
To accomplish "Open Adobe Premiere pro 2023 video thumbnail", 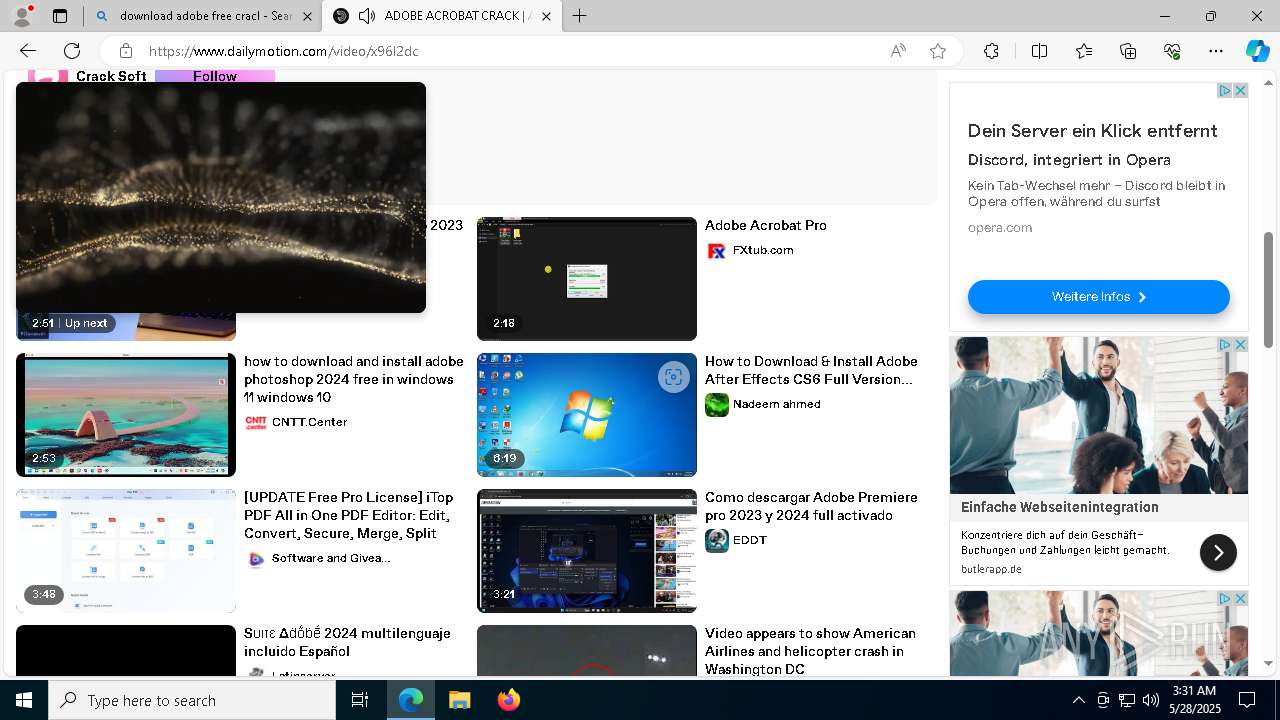I will (587, 550).
